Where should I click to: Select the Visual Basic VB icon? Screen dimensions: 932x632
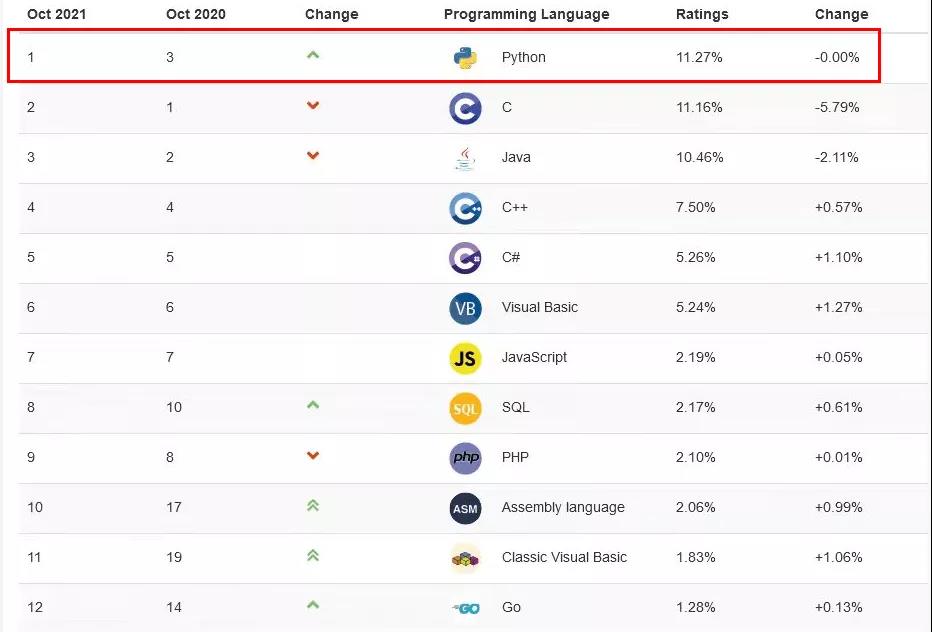(465, 308)
